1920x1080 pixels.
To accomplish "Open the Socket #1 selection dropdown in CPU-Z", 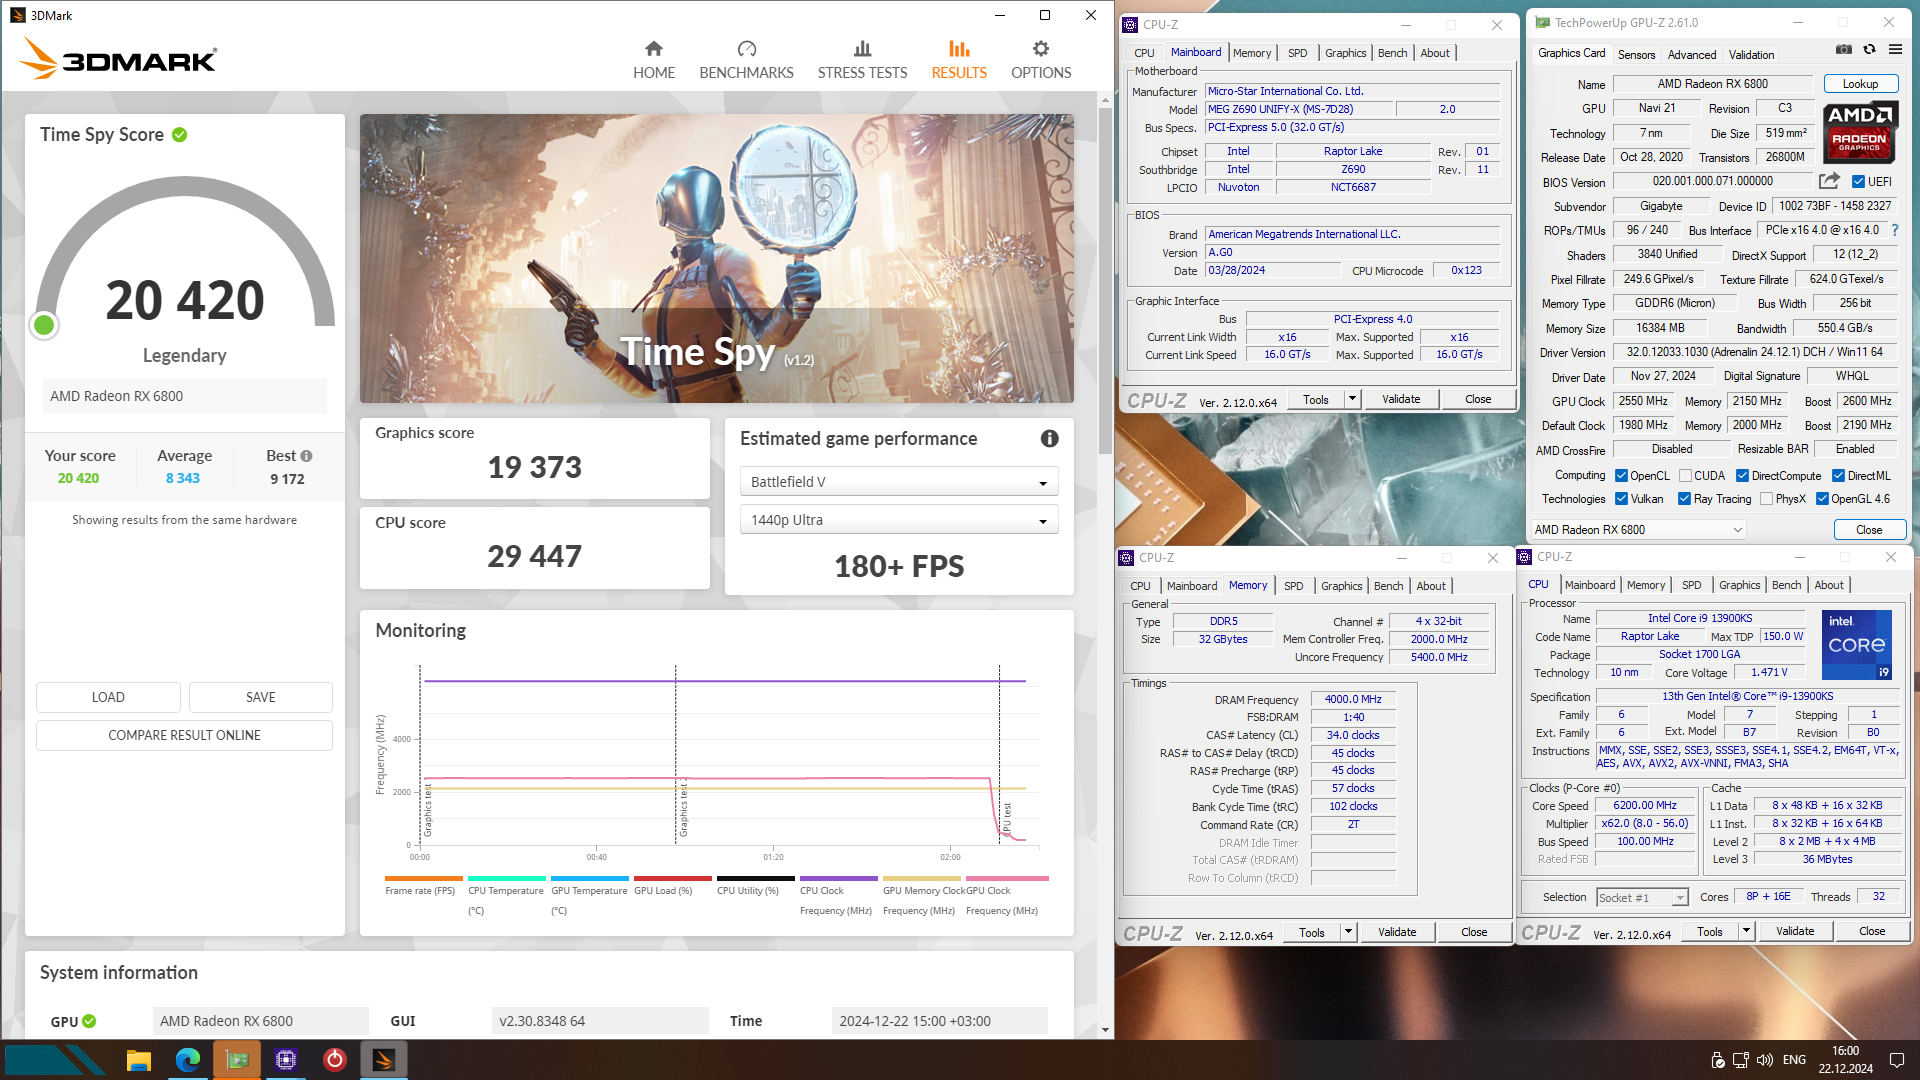I will tap(1642, 898).
